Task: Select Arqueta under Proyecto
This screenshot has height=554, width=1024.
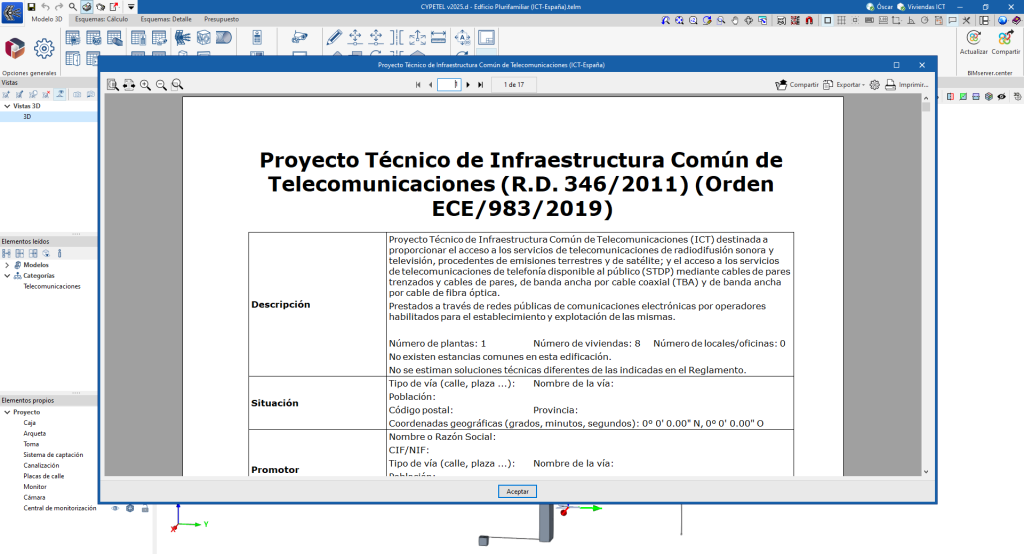Action: pos(35,434)
